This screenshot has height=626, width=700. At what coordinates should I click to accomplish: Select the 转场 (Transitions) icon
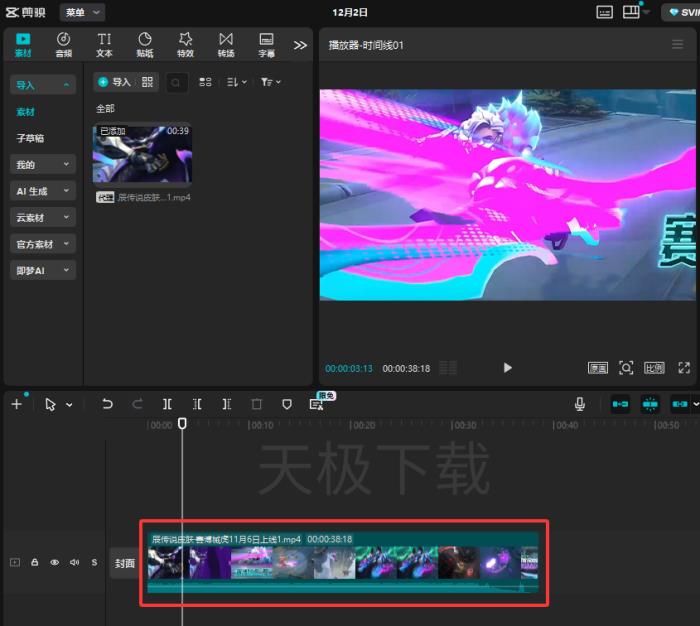[x=226, y=44]
